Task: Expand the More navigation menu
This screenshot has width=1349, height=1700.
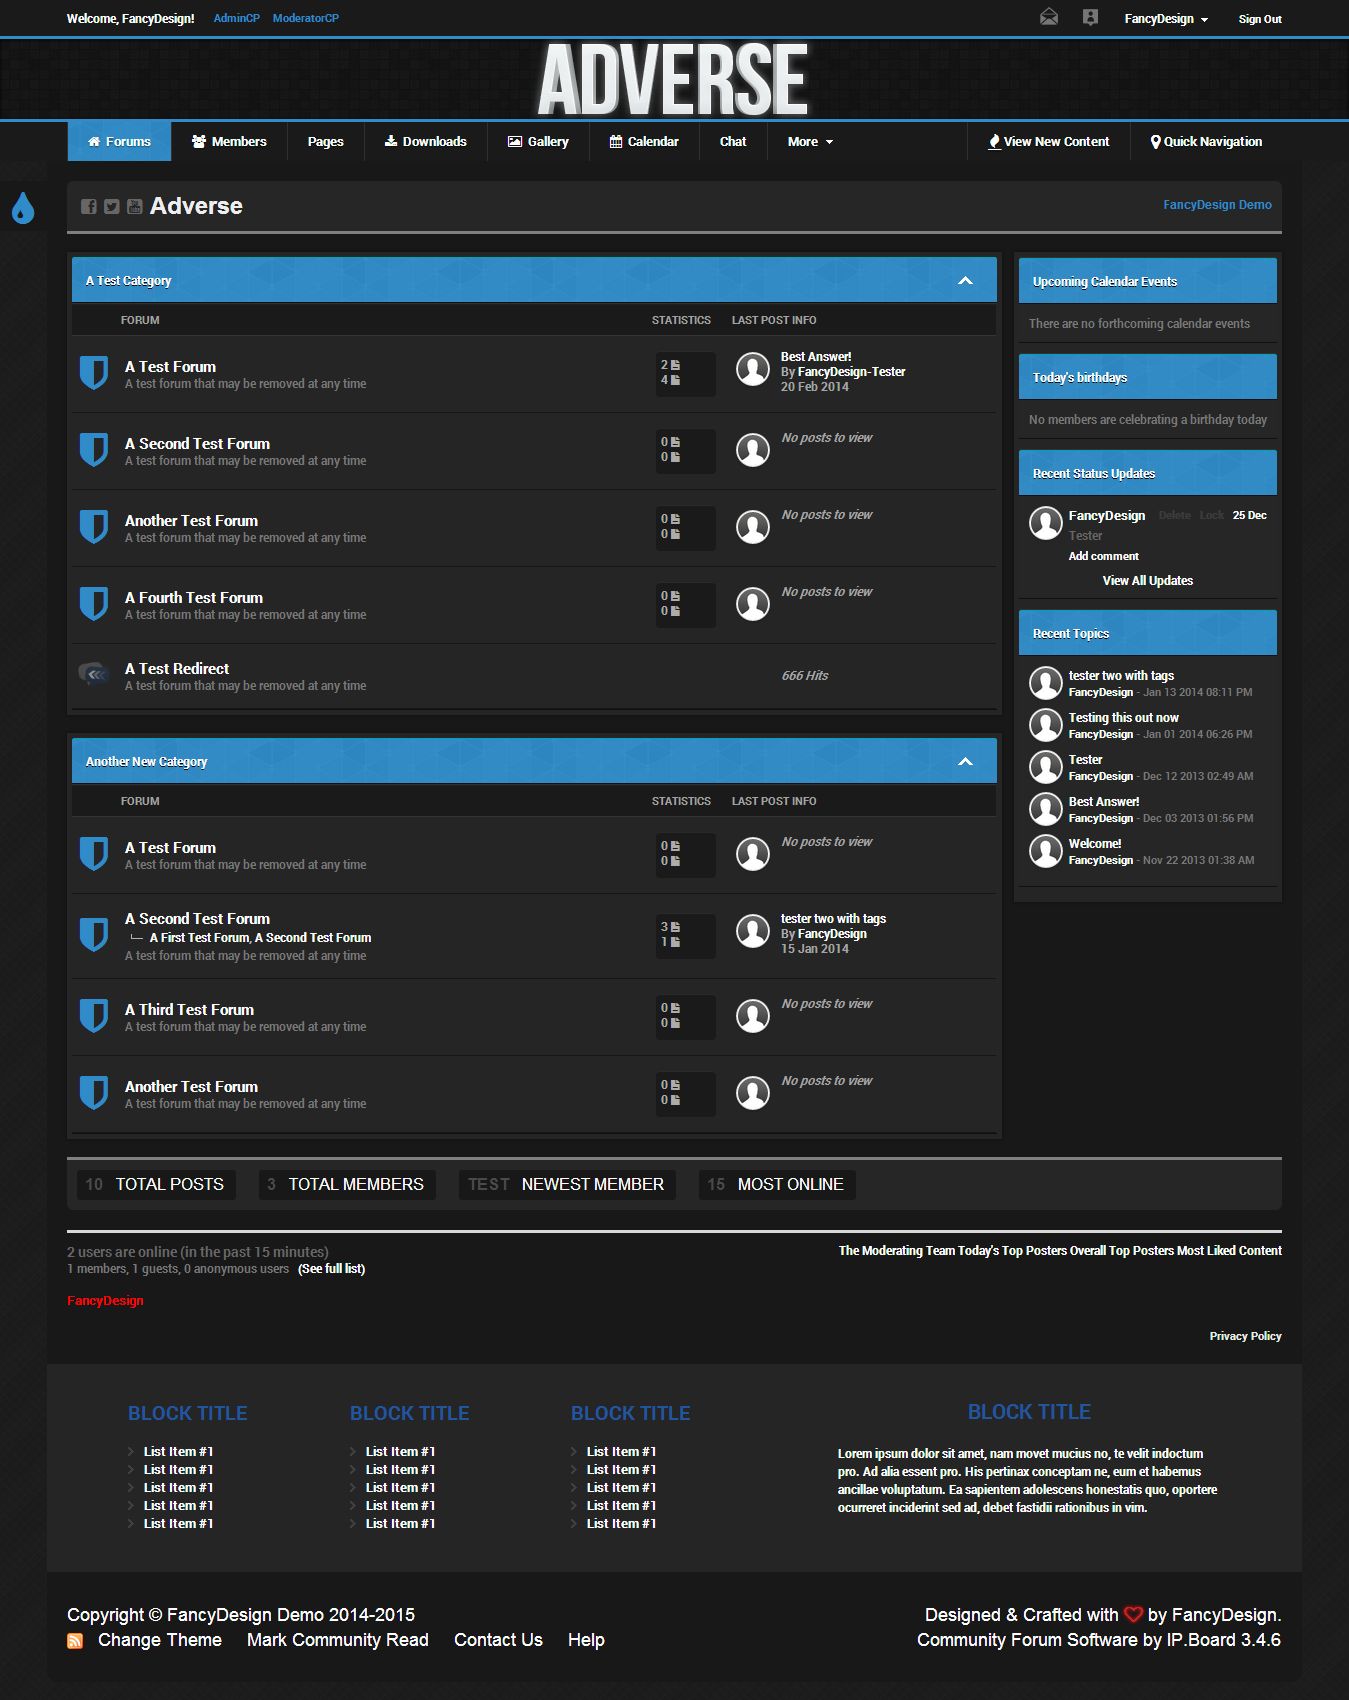Action: pos(809,142)
